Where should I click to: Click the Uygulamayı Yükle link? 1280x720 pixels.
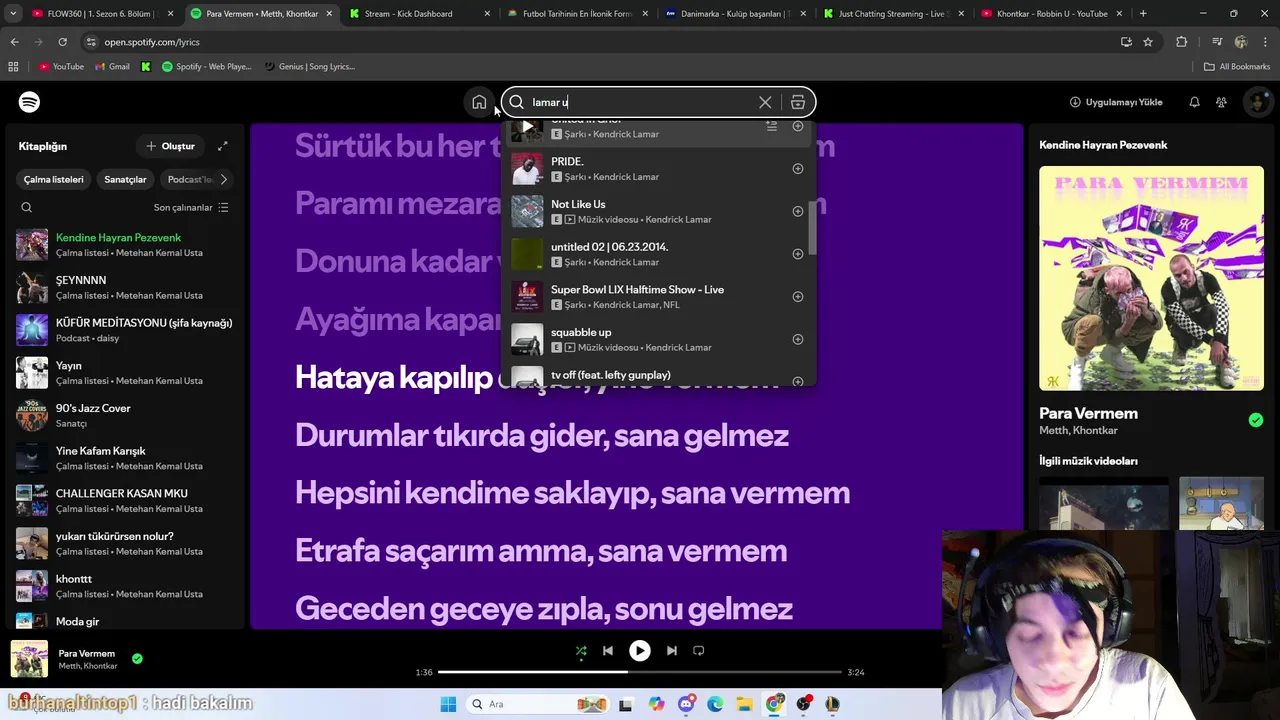point(1116,102)
